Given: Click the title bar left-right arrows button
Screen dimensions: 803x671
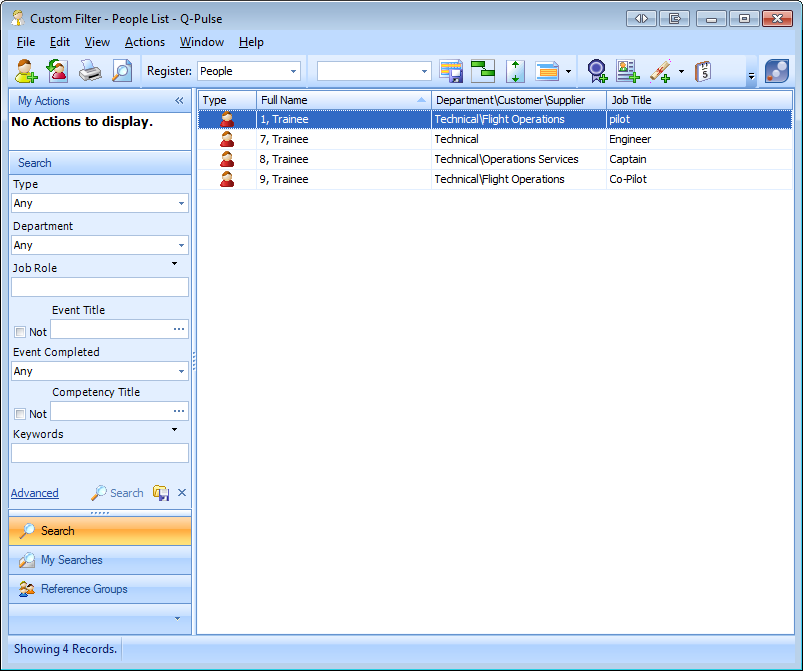Looking at the screenshot, I should 641,18.
